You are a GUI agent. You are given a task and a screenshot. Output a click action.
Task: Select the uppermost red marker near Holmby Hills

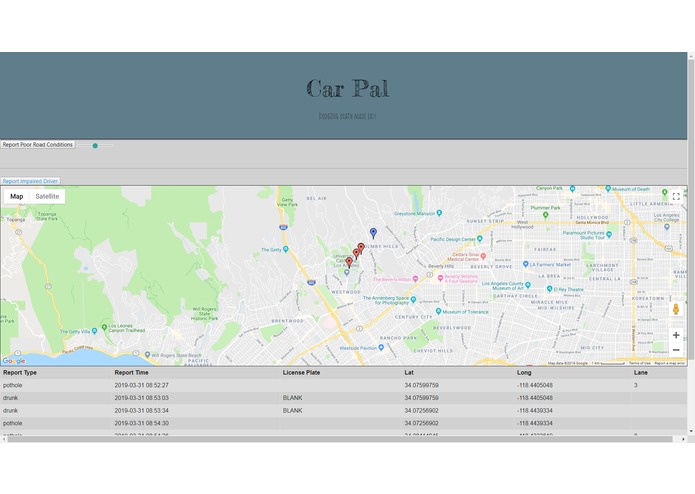[x=361, y=248]
